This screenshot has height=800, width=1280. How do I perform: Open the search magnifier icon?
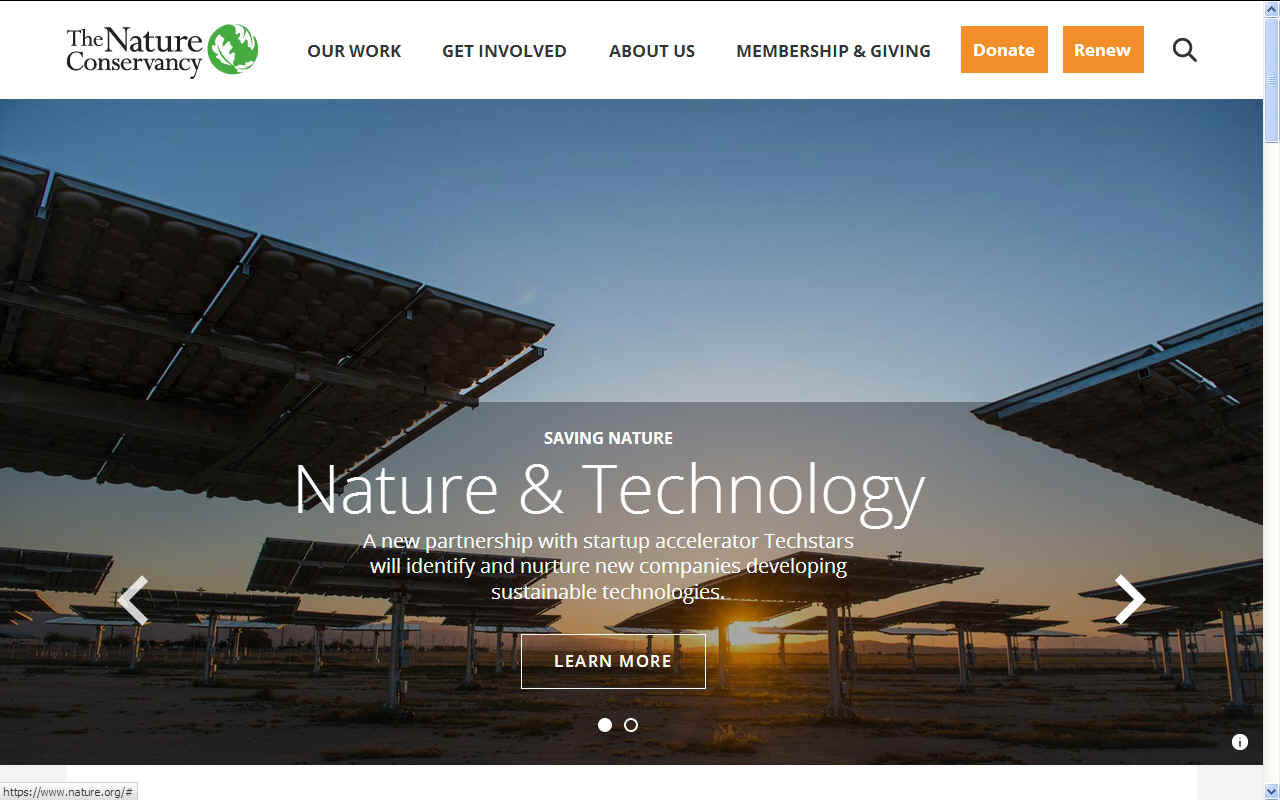click(1185, 50)
